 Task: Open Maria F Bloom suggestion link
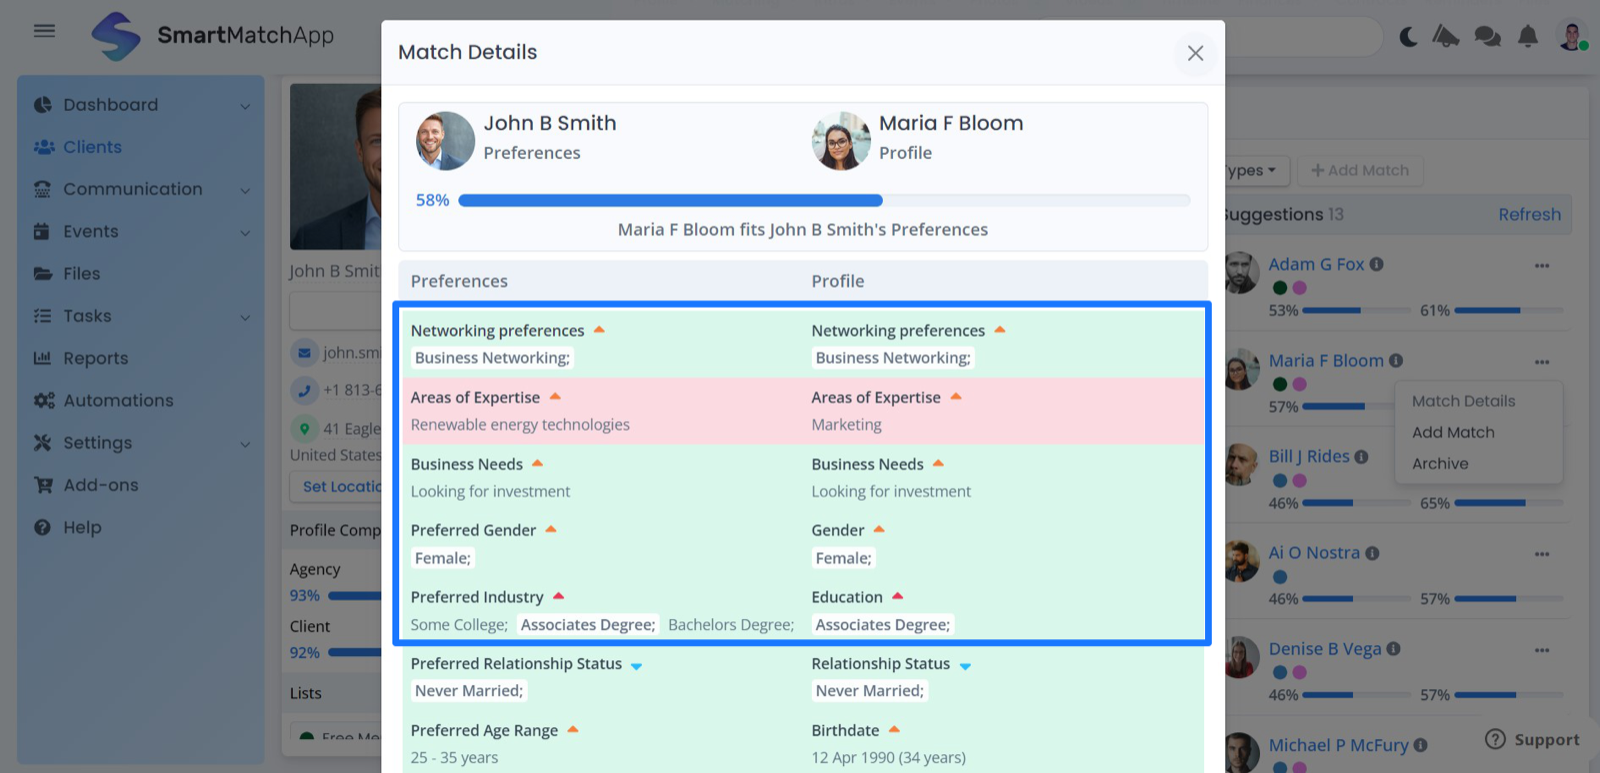[1326, 360]
